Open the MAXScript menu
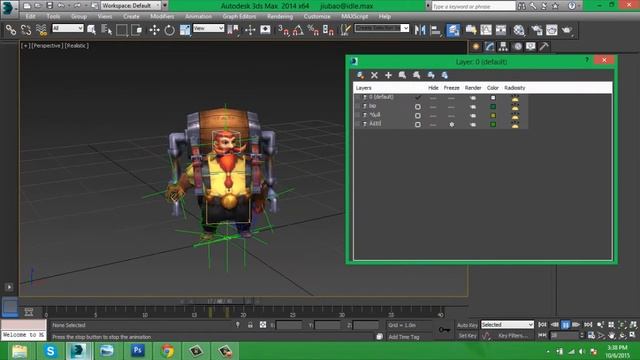This screenshot has width=640, height=360. click(x=355, y=16)
